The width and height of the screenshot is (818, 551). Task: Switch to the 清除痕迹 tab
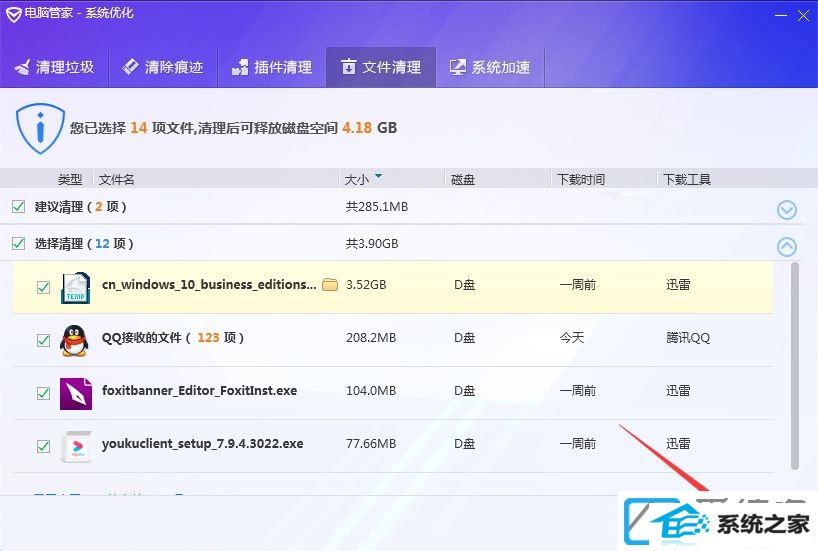click(x=163, y=67)
